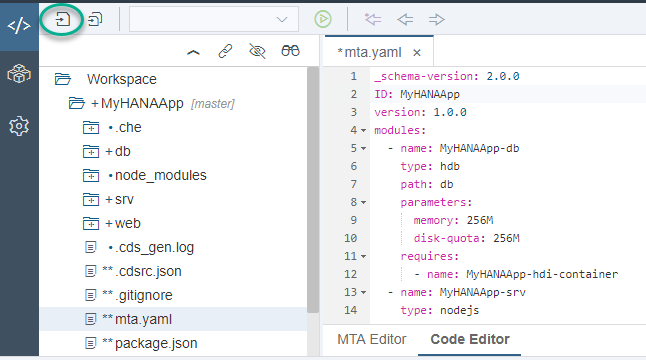Click the .che folder icon
The height and width of the screenshot is (360, 646).
tap(91, 128)
